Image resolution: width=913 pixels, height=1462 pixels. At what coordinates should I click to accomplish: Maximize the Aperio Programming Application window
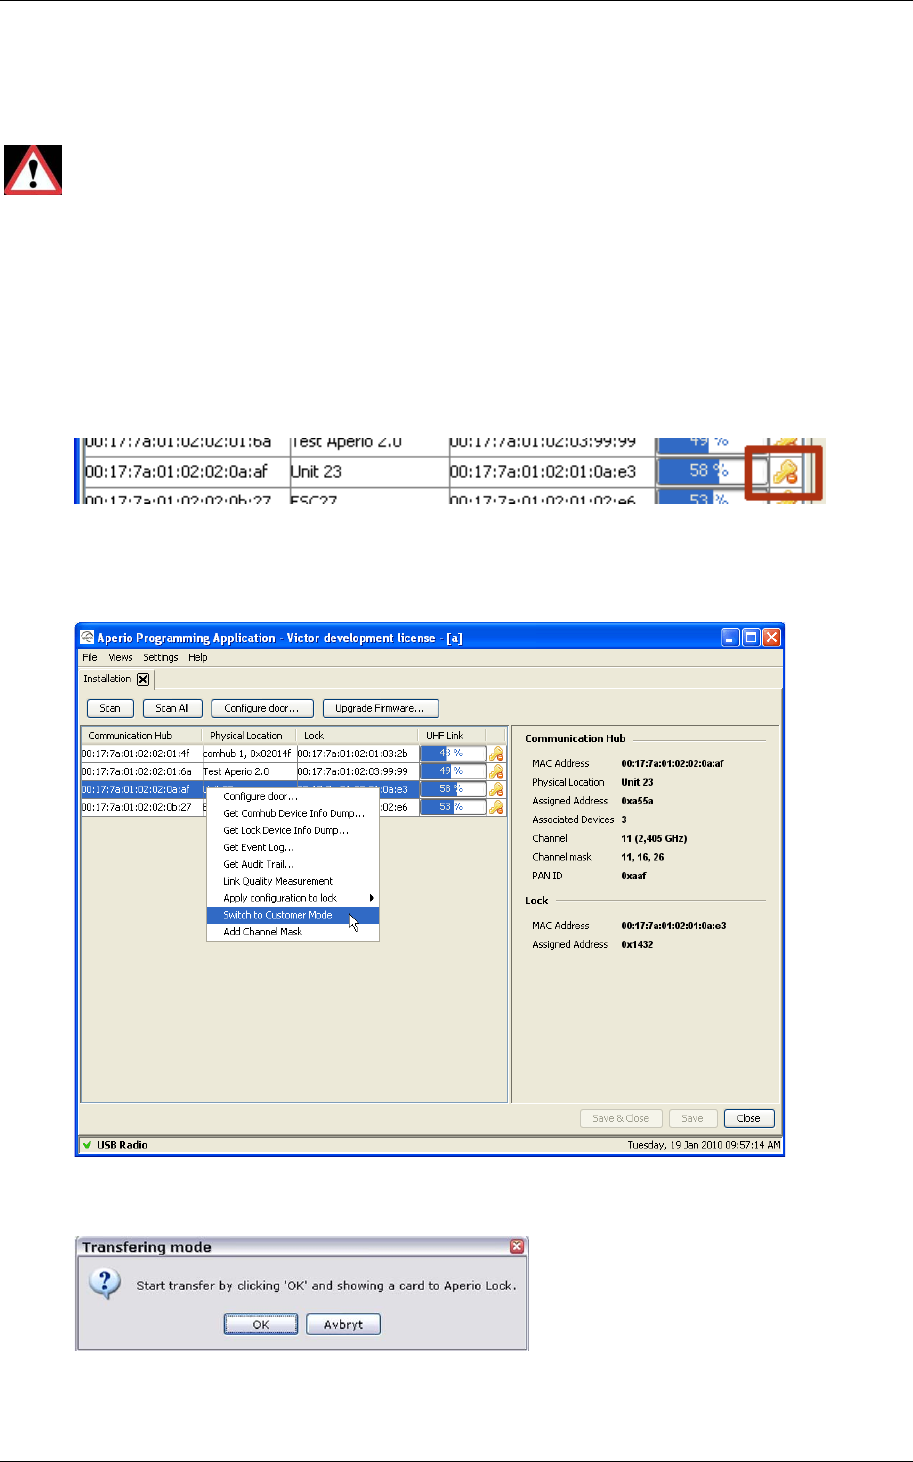pyautogui.click(x=751, y=637)
